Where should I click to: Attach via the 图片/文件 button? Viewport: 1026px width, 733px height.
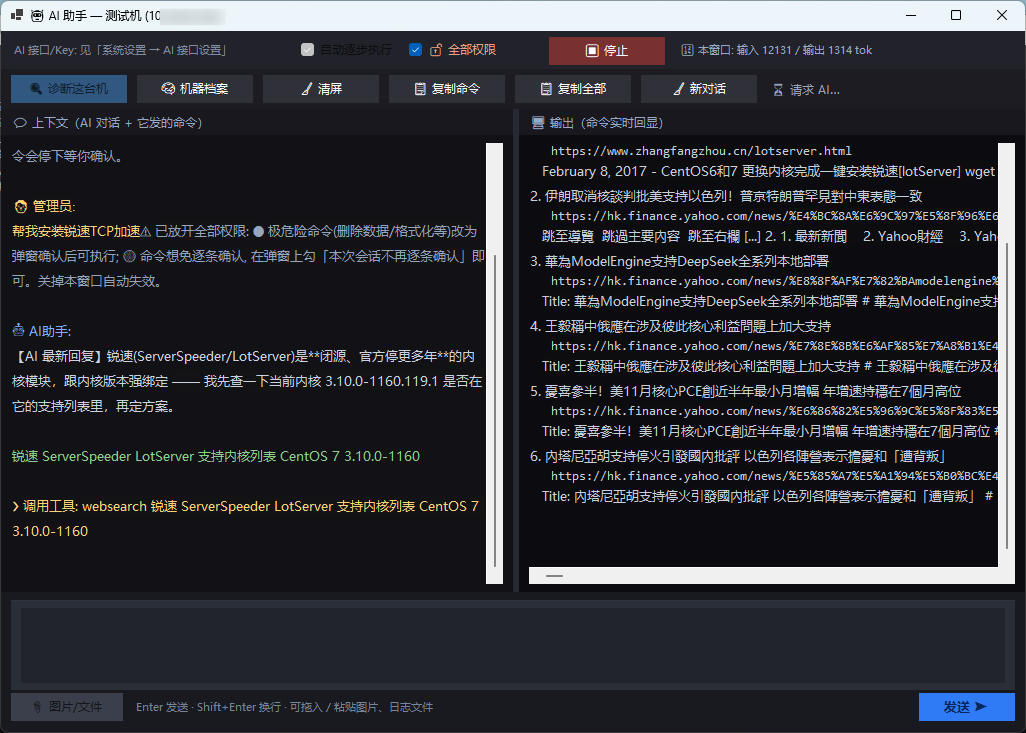pos(67,707)
